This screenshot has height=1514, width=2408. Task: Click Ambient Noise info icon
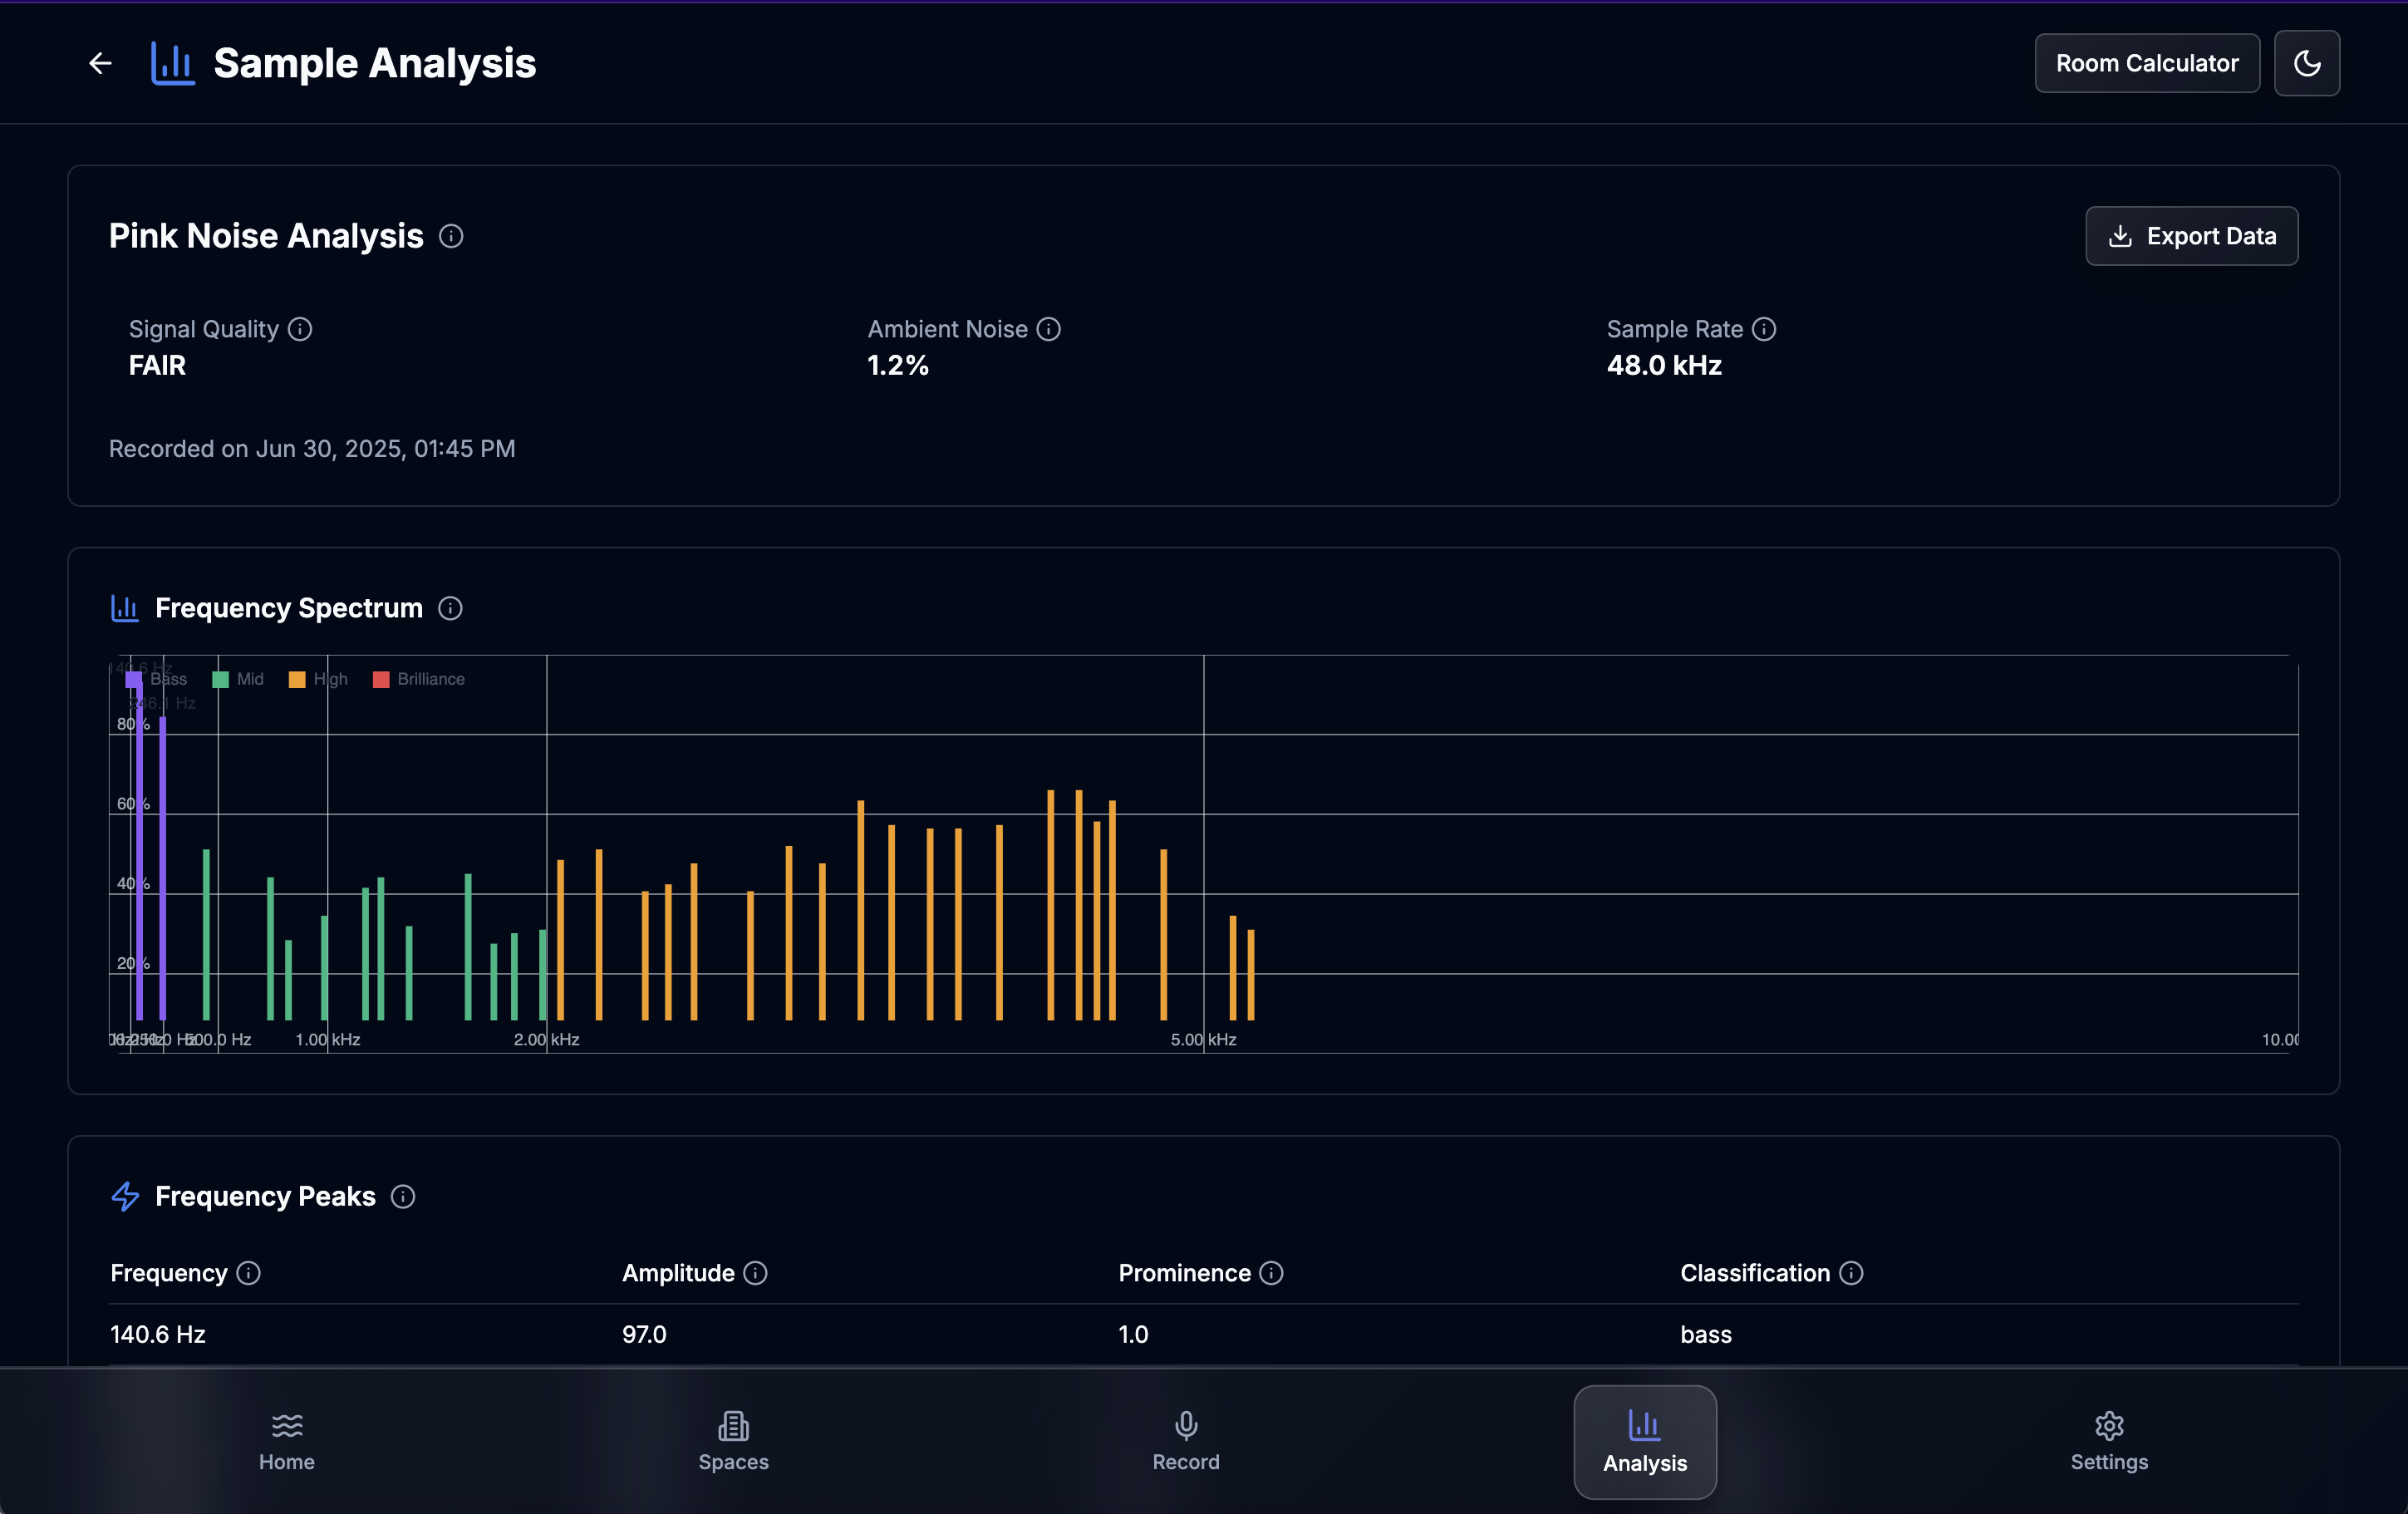coord(1048,329)
